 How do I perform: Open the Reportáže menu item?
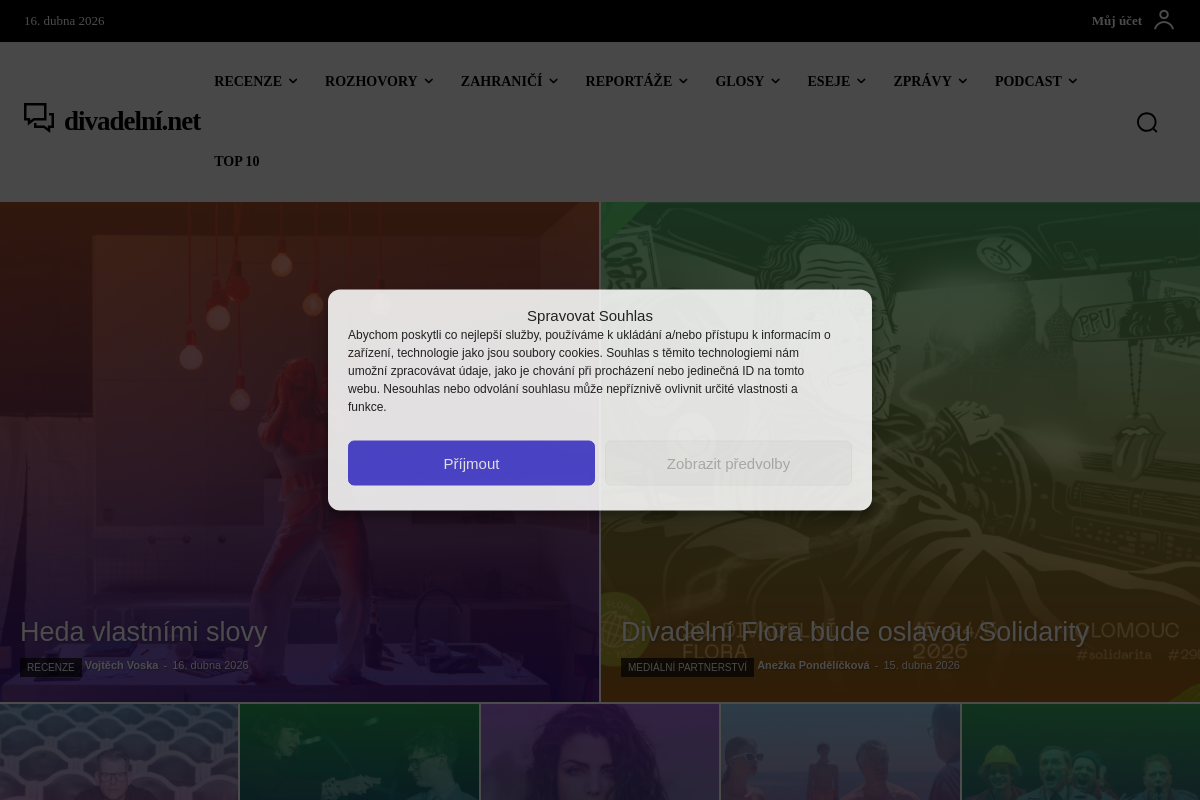pyautogui.click(x=628, y=81)
